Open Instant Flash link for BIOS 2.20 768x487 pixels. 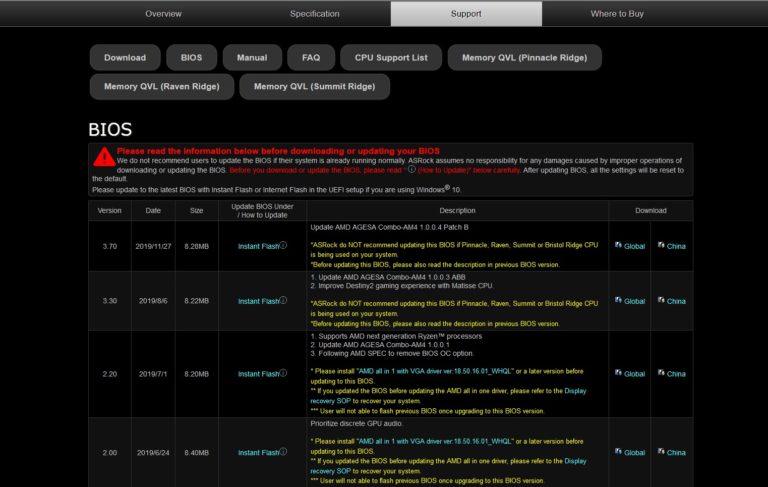tap(258, 374)
